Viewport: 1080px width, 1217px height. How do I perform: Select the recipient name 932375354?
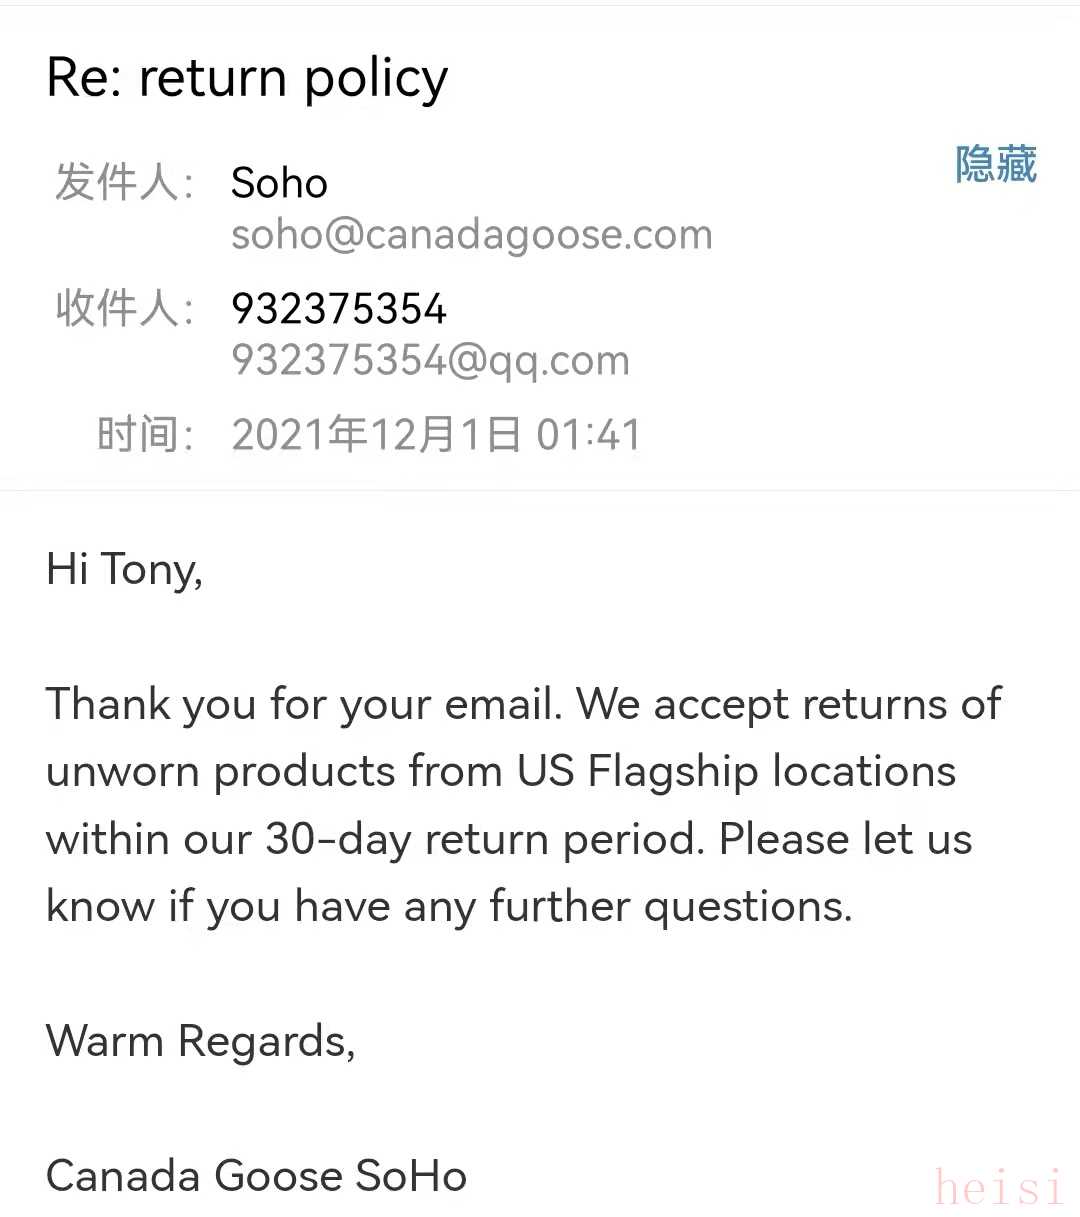tap(338, 309)
